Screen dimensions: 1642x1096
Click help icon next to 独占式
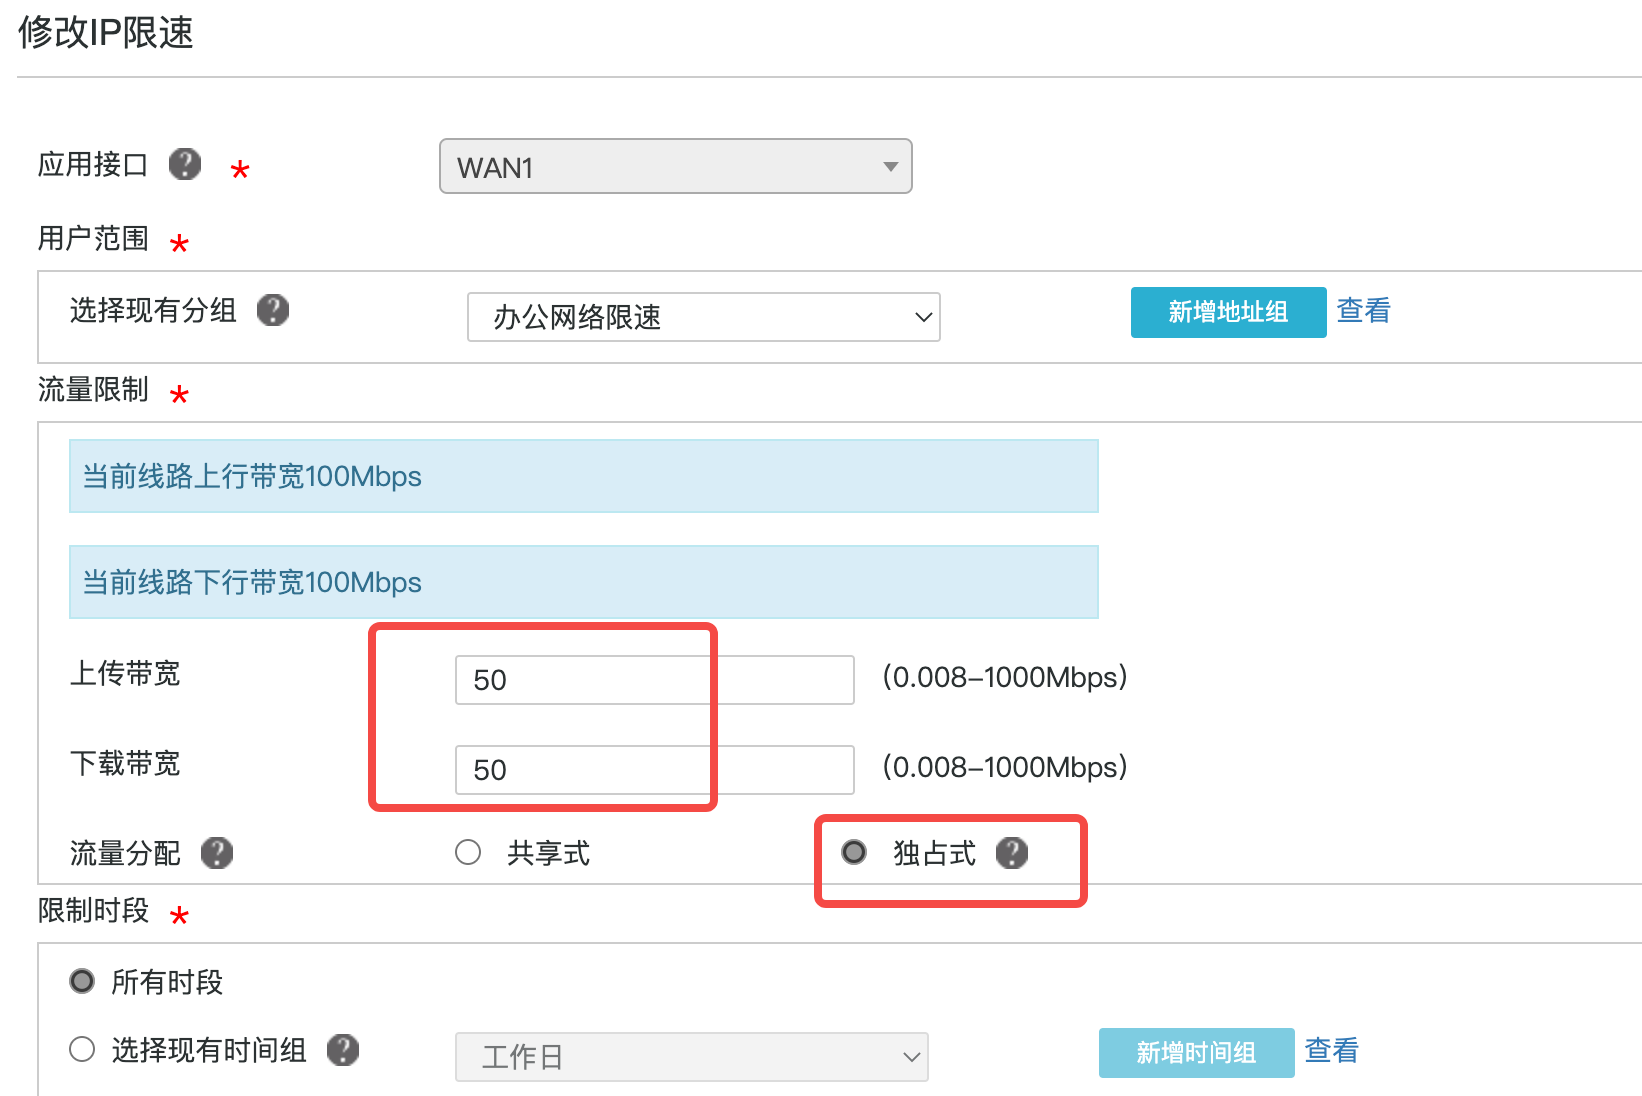pos(1012,853)
